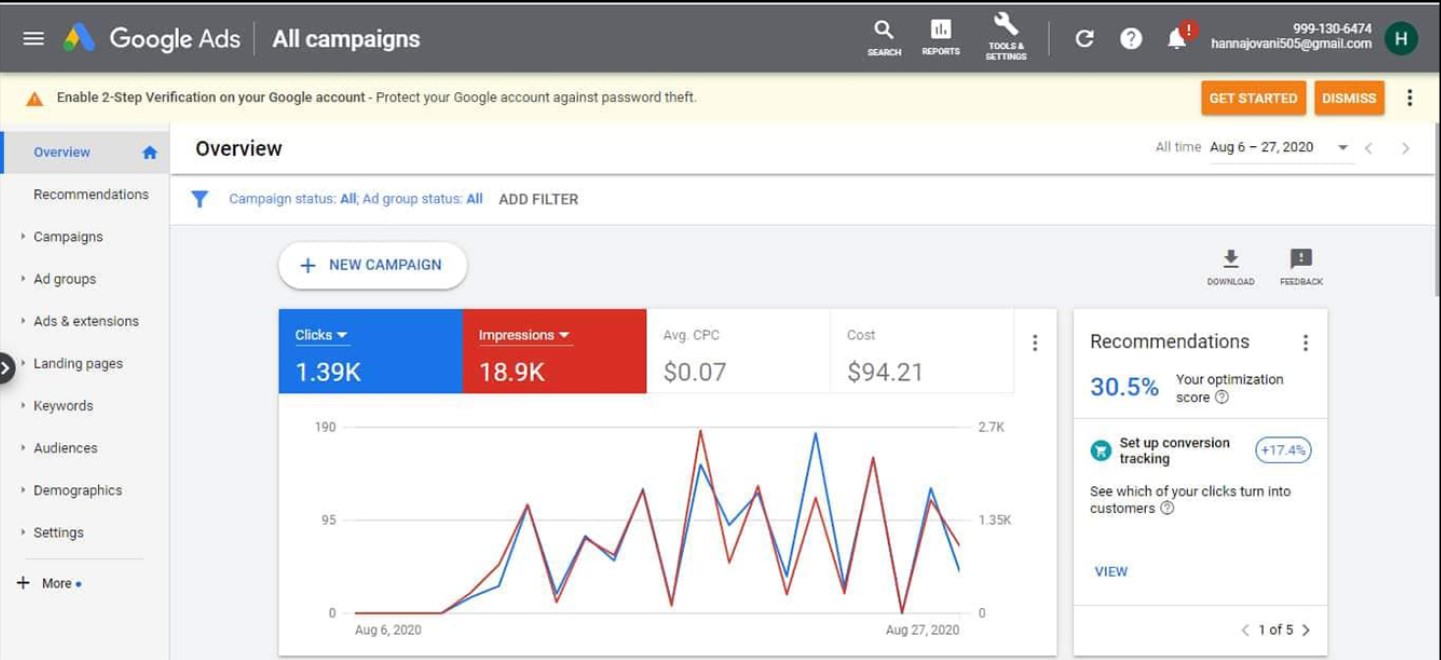Dismiss the 2-Step Verification banner
This screenshot has width=1441, height=660.
click(1348, 98)
